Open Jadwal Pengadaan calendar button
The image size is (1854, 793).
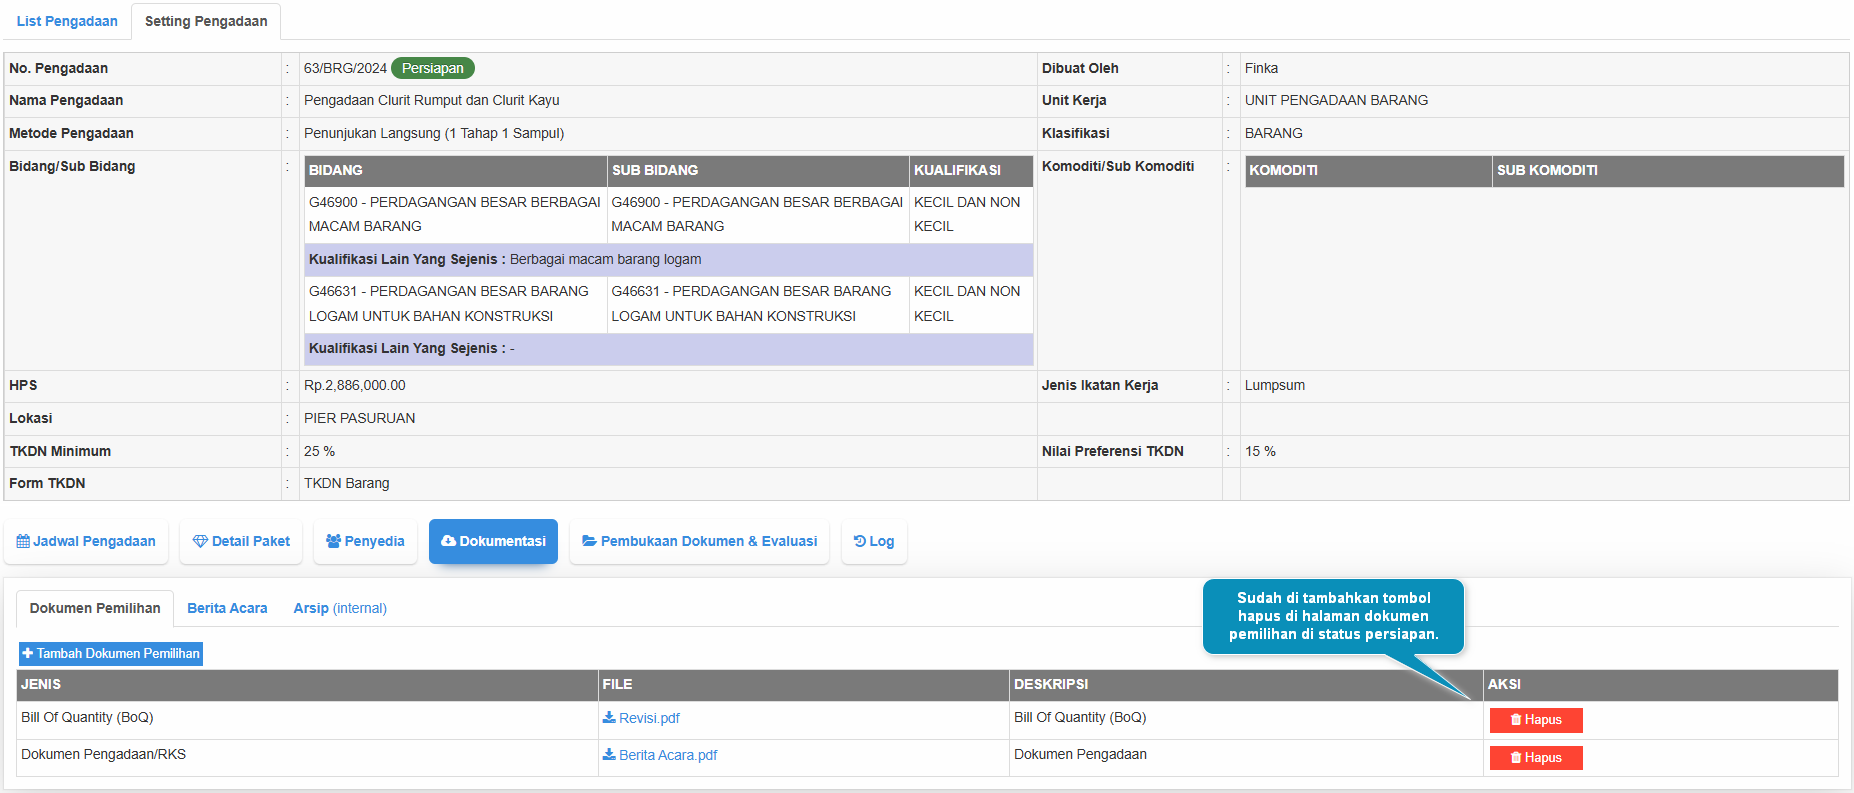pyautogui.click(x=86, y=541)
